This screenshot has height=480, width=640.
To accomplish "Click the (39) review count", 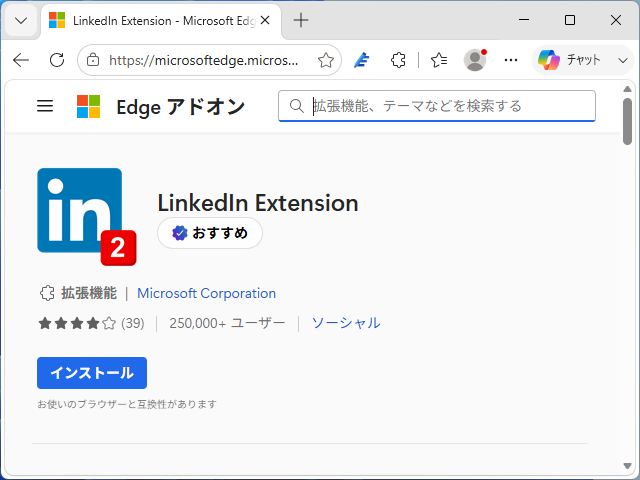I will click(x=133, y=323).
